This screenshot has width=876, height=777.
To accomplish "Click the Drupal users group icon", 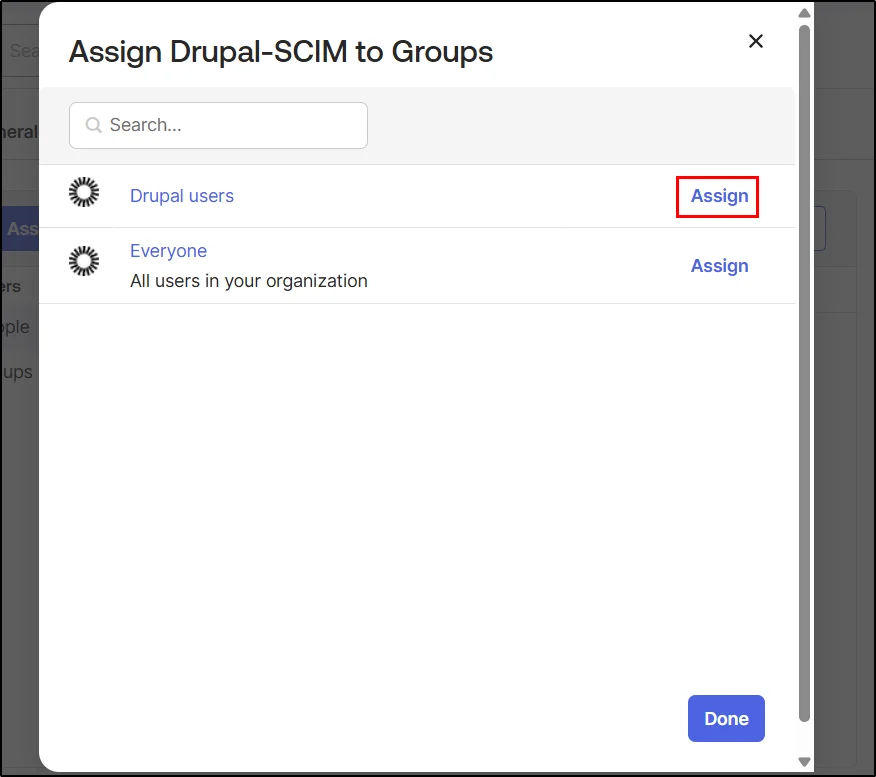I will coord(84,192).
